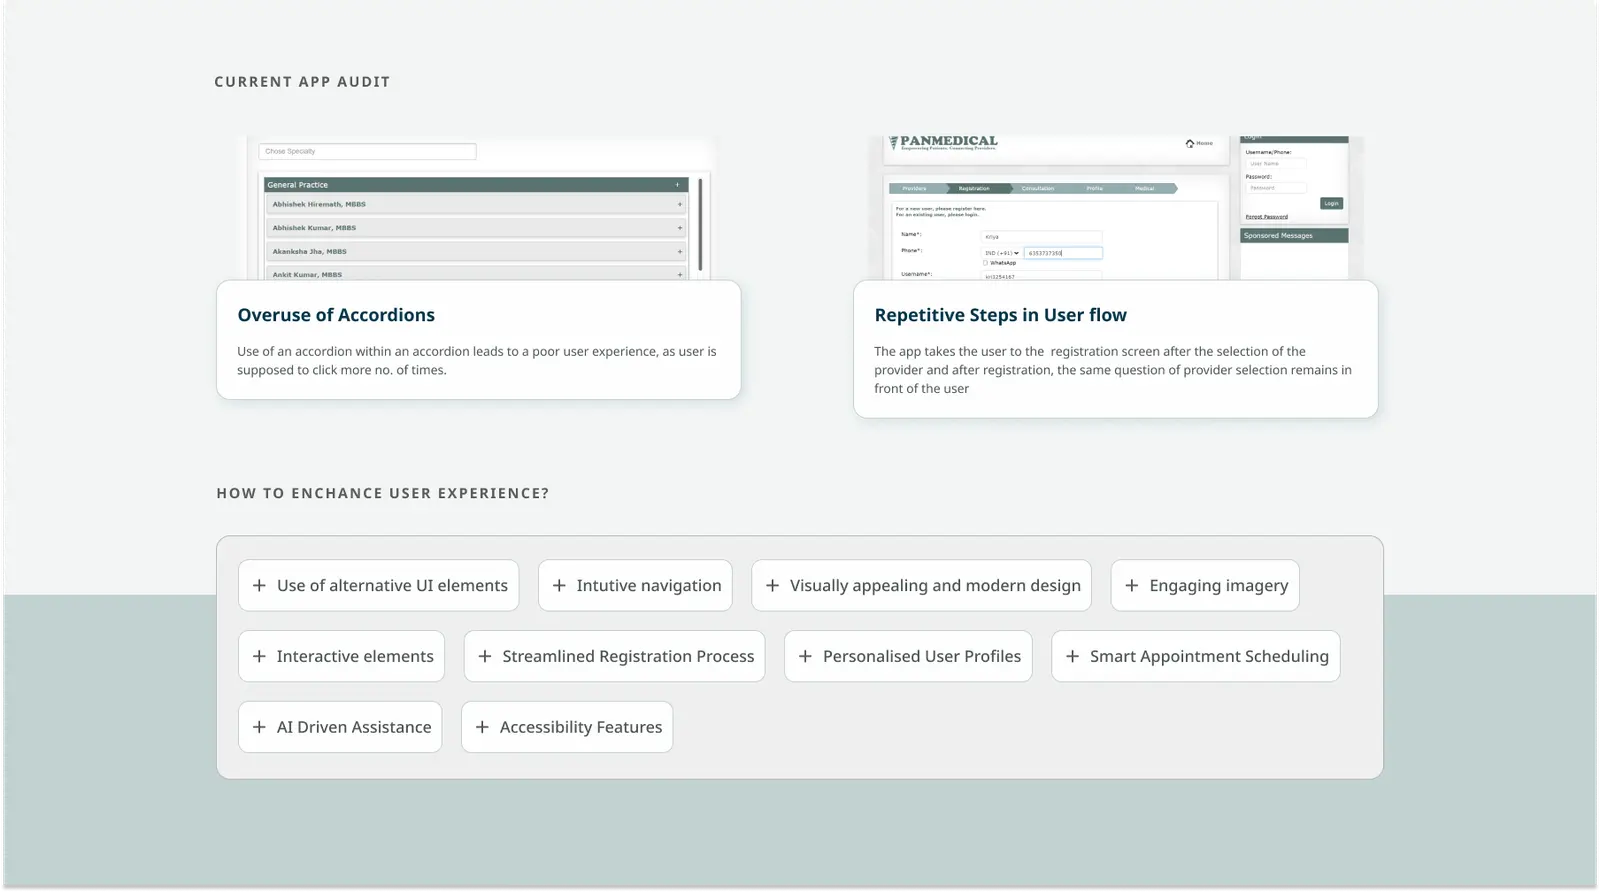Click the Repetitive Steps in User flow heading
This screenshot has height=892, width=1600.
(x=1000, y=315)
